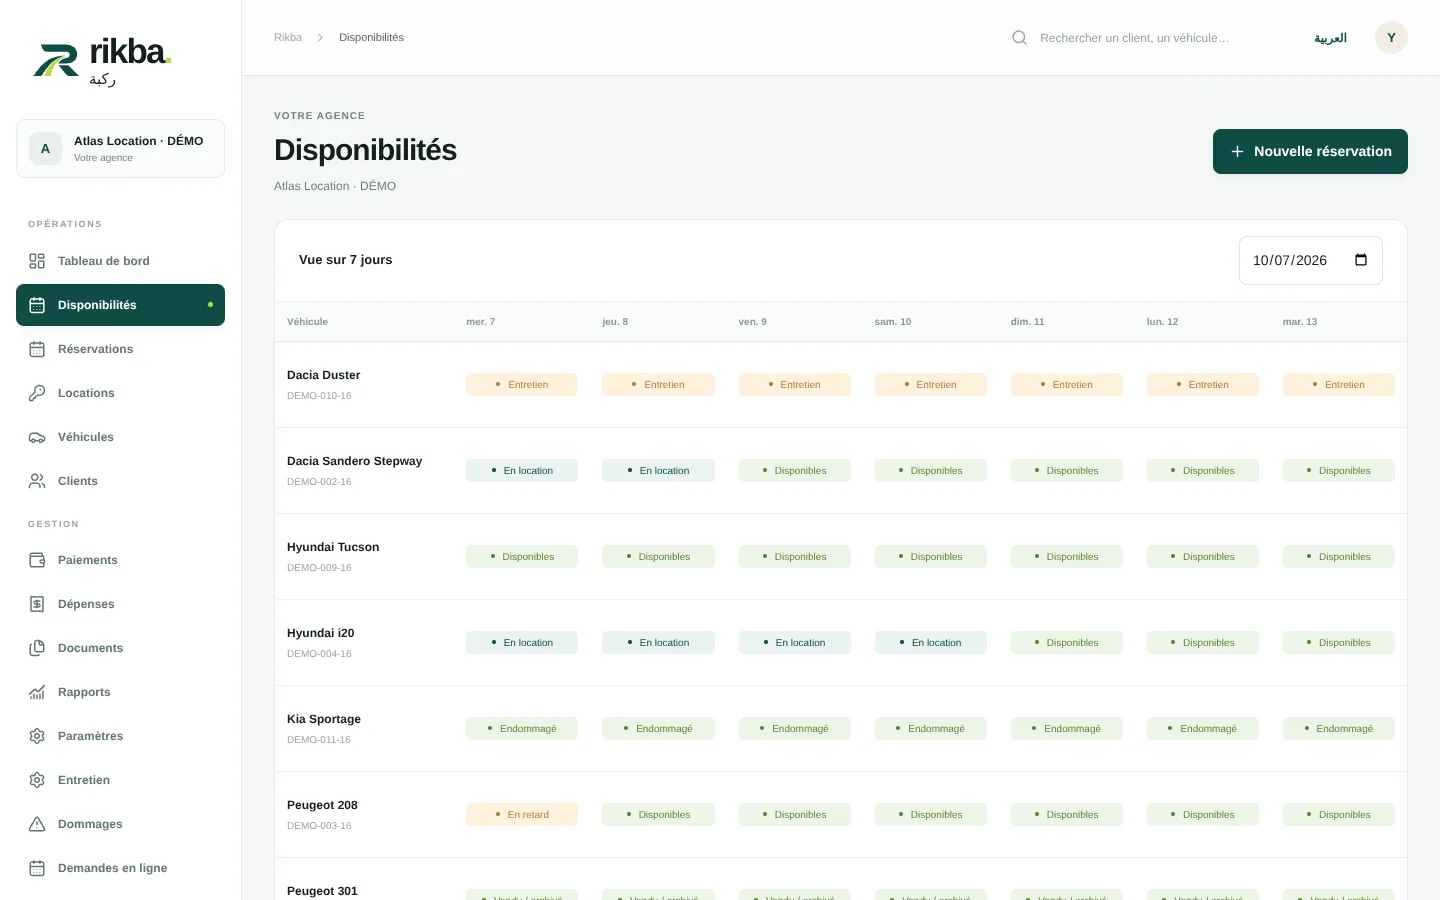Click En location for Dacia Sandero on jeu. 8

coord(658,471)
